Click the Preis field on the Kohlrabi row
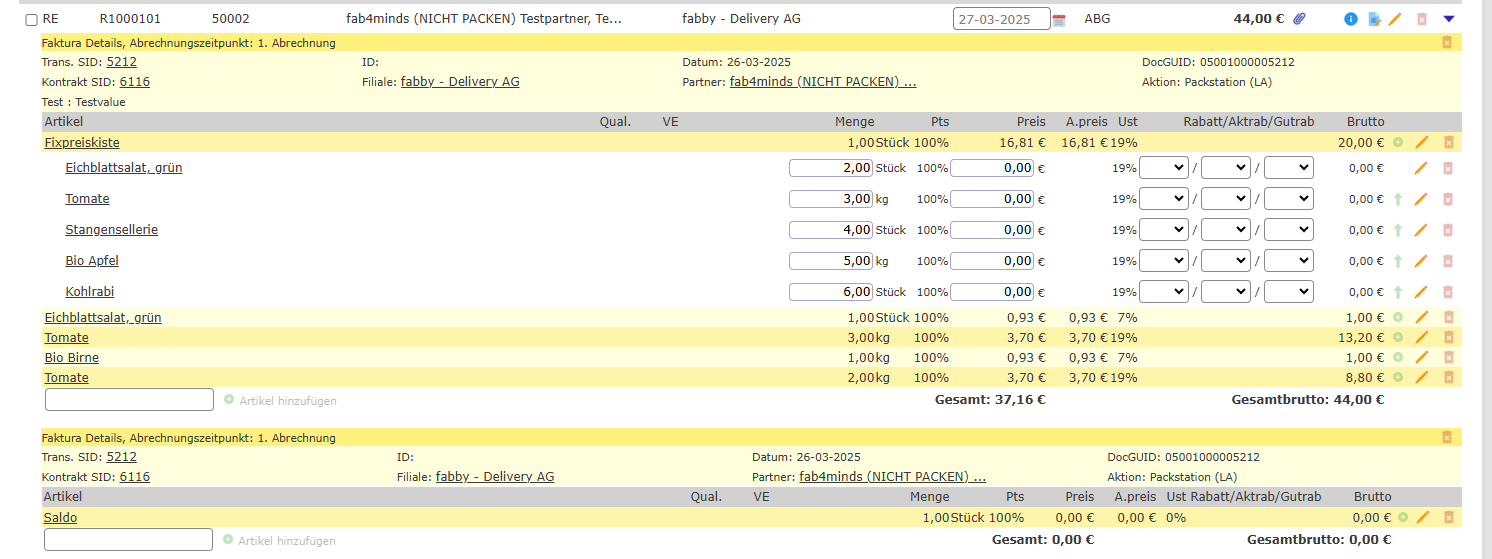 (x=992, y=292)
